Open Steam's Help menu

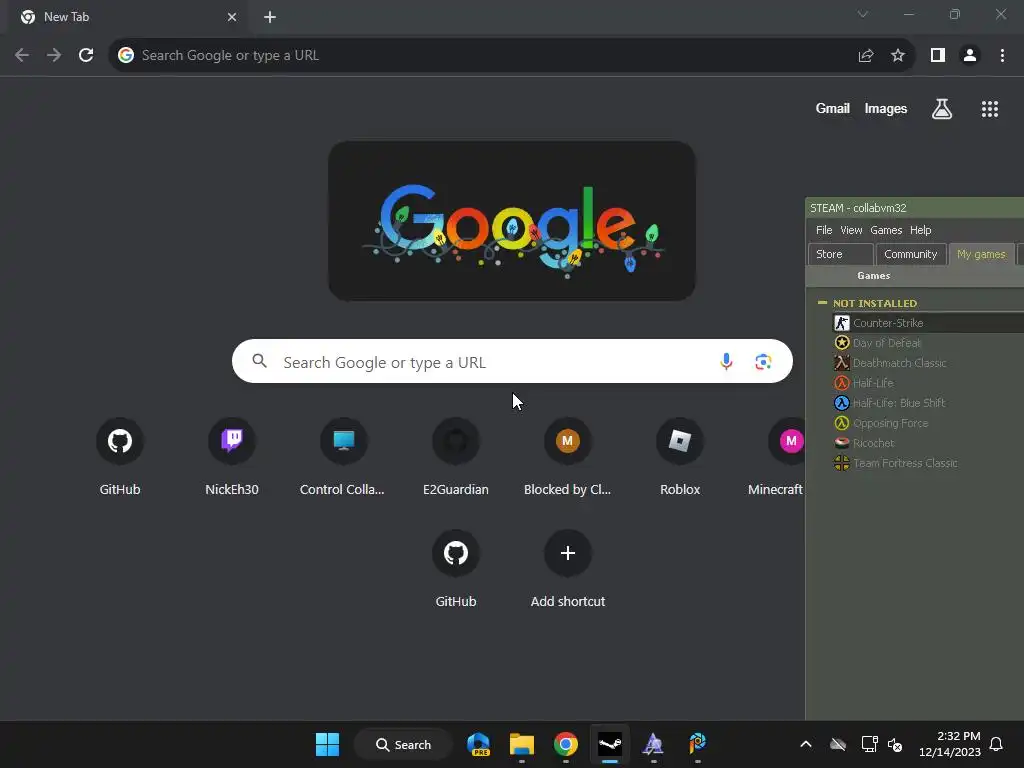click(921, 231)
